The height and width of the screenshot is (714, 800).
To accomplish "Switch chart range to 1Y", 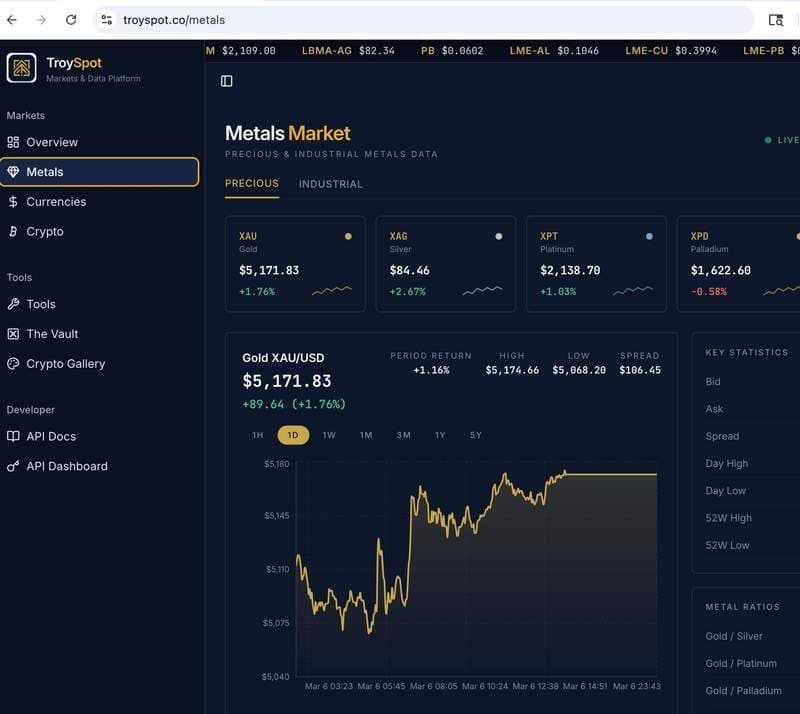I will tap(441, 435).
